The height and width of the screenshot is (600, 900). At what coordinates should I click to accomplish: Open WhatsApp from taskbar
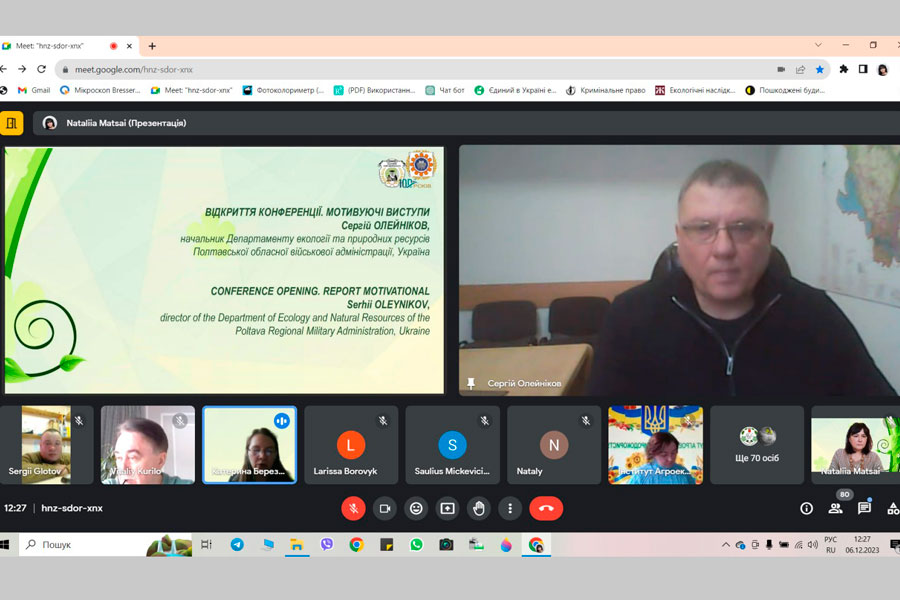point(416,544)
